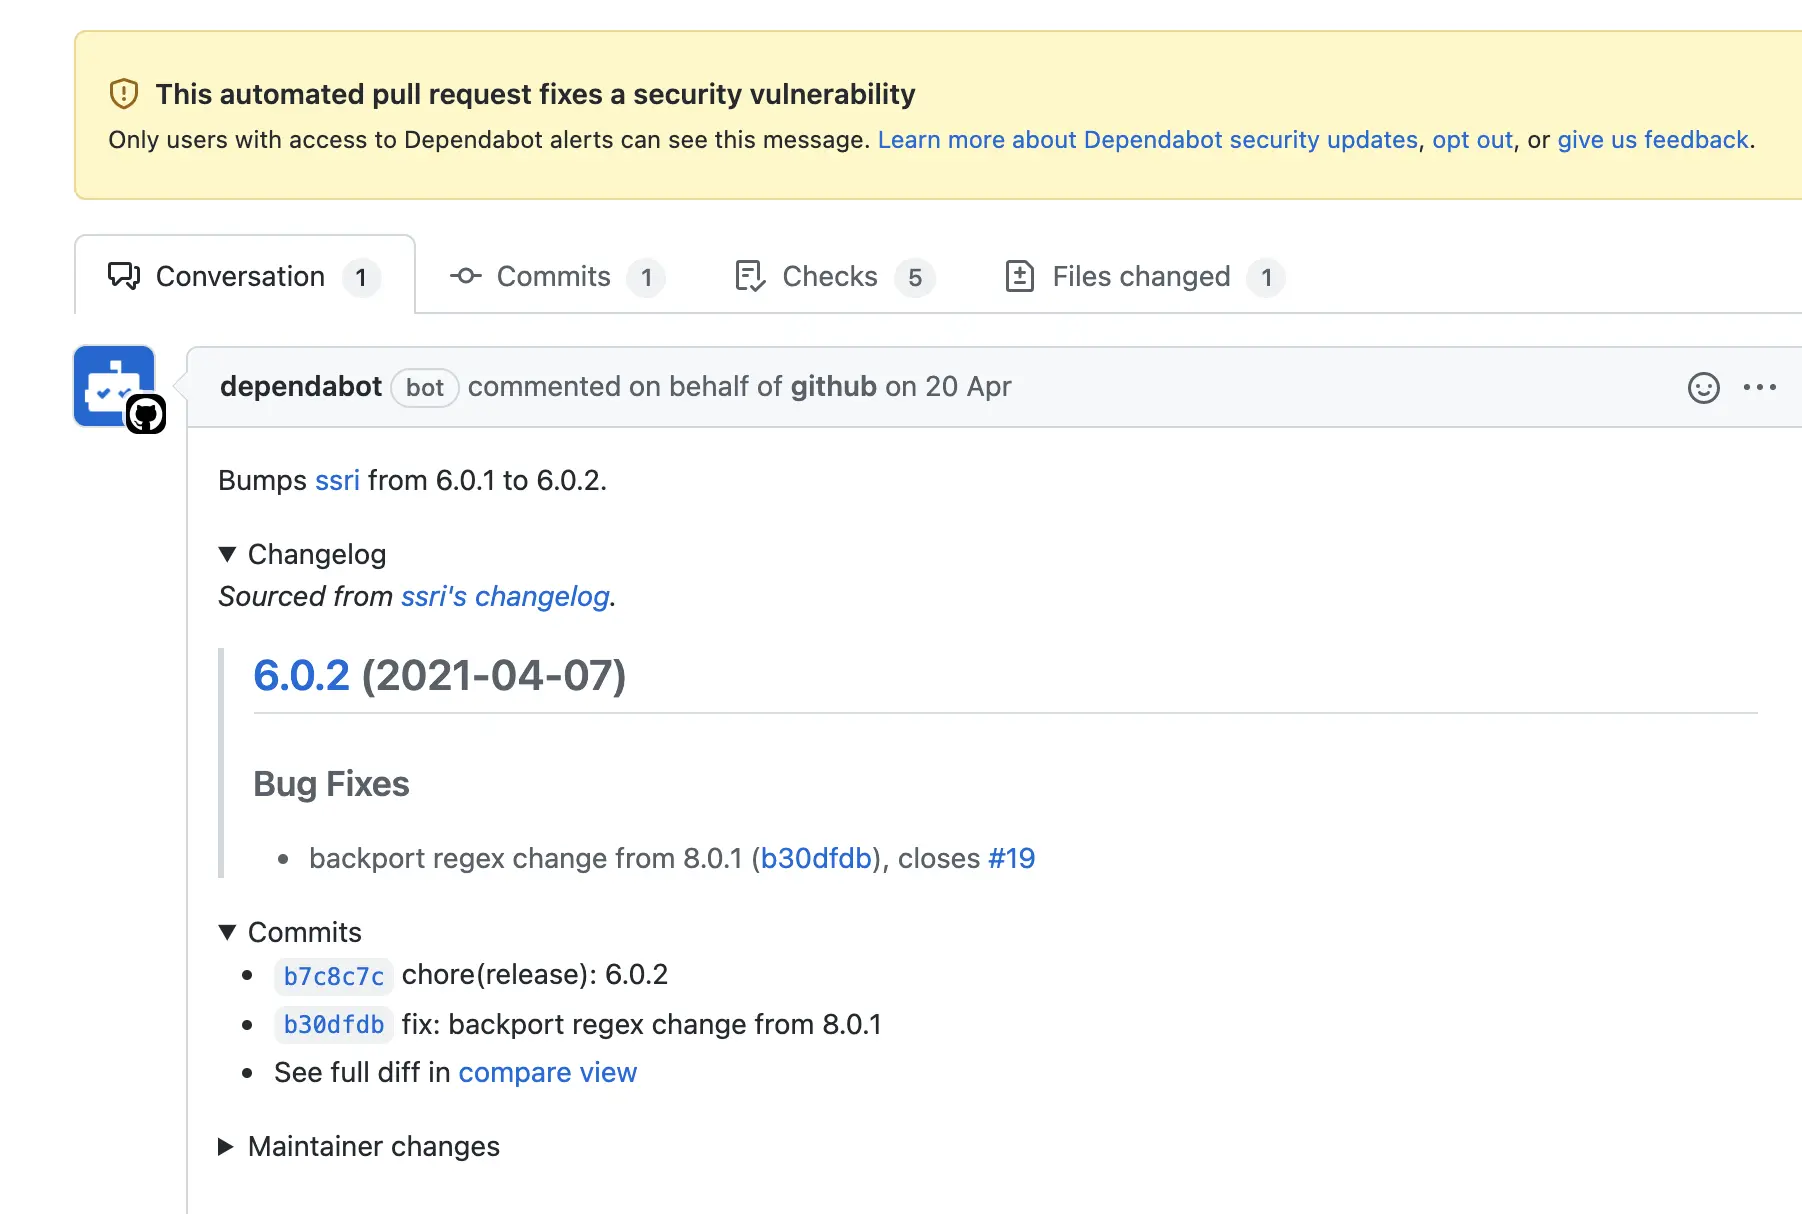Viewport: 1802px width, 1214px height.
Task: Open Learn more about Dependabot security updates
Action: (1148, 140)
